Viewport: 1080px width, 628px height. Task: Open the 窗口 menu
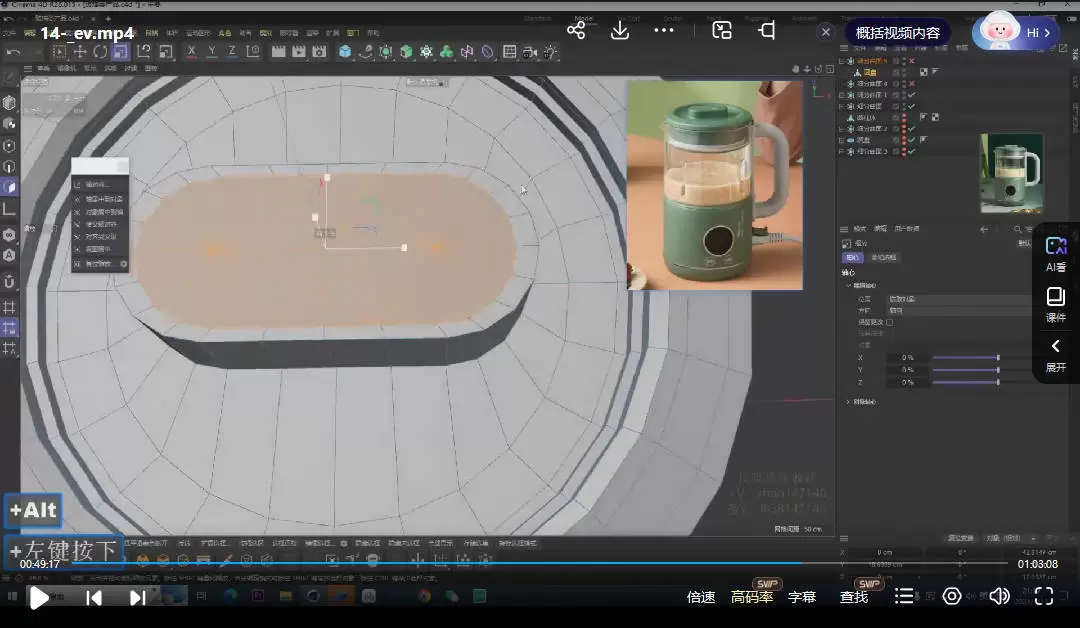[353, 33]
